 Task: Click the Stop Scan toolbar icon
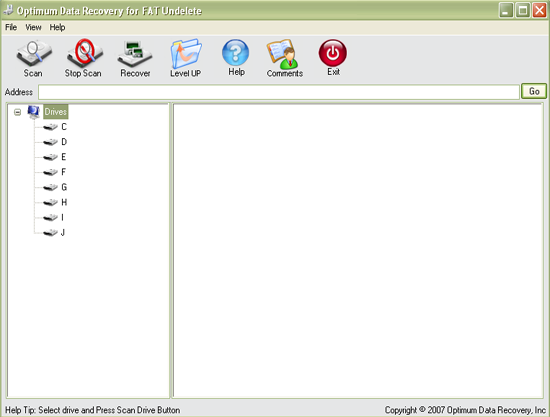85,53
